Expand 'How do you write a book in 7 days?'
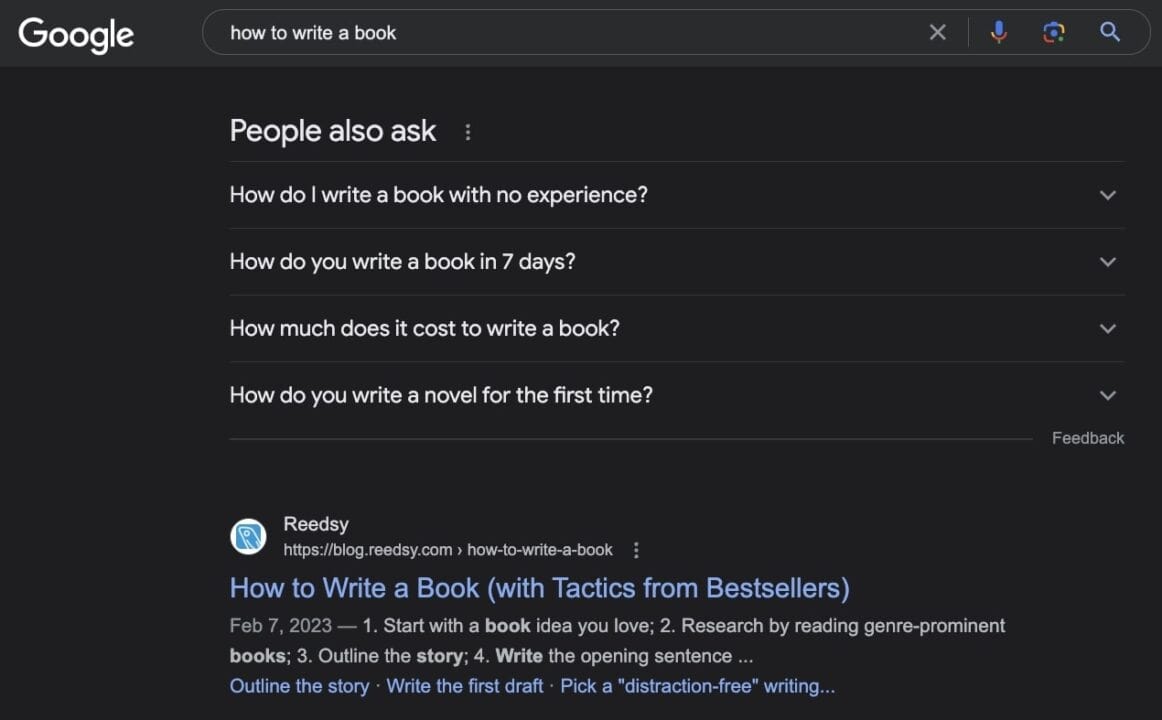 (x=1108, y=262)
